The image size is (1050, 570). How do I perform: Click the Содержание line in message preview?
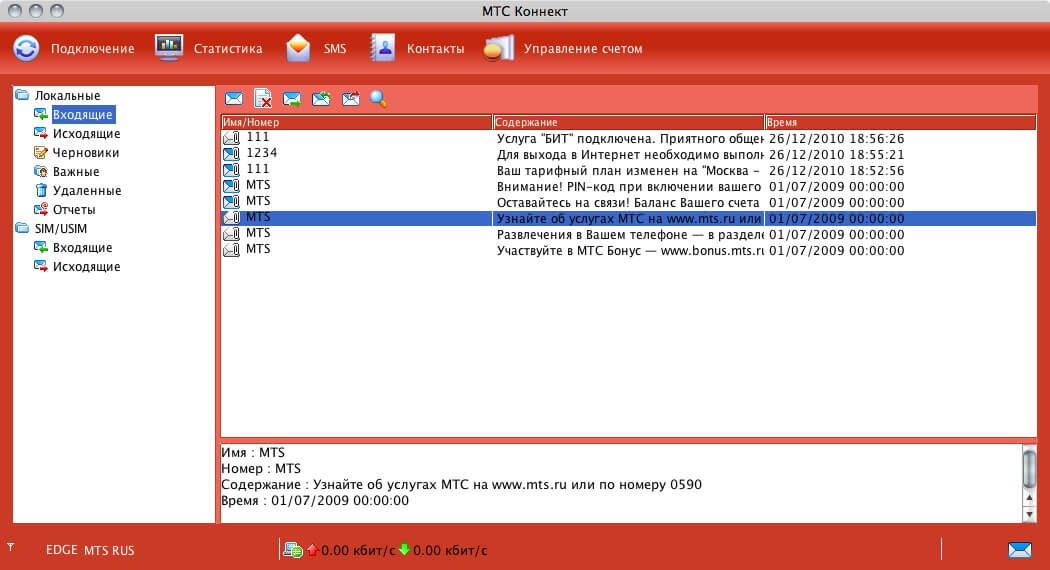tap(461, 485)
